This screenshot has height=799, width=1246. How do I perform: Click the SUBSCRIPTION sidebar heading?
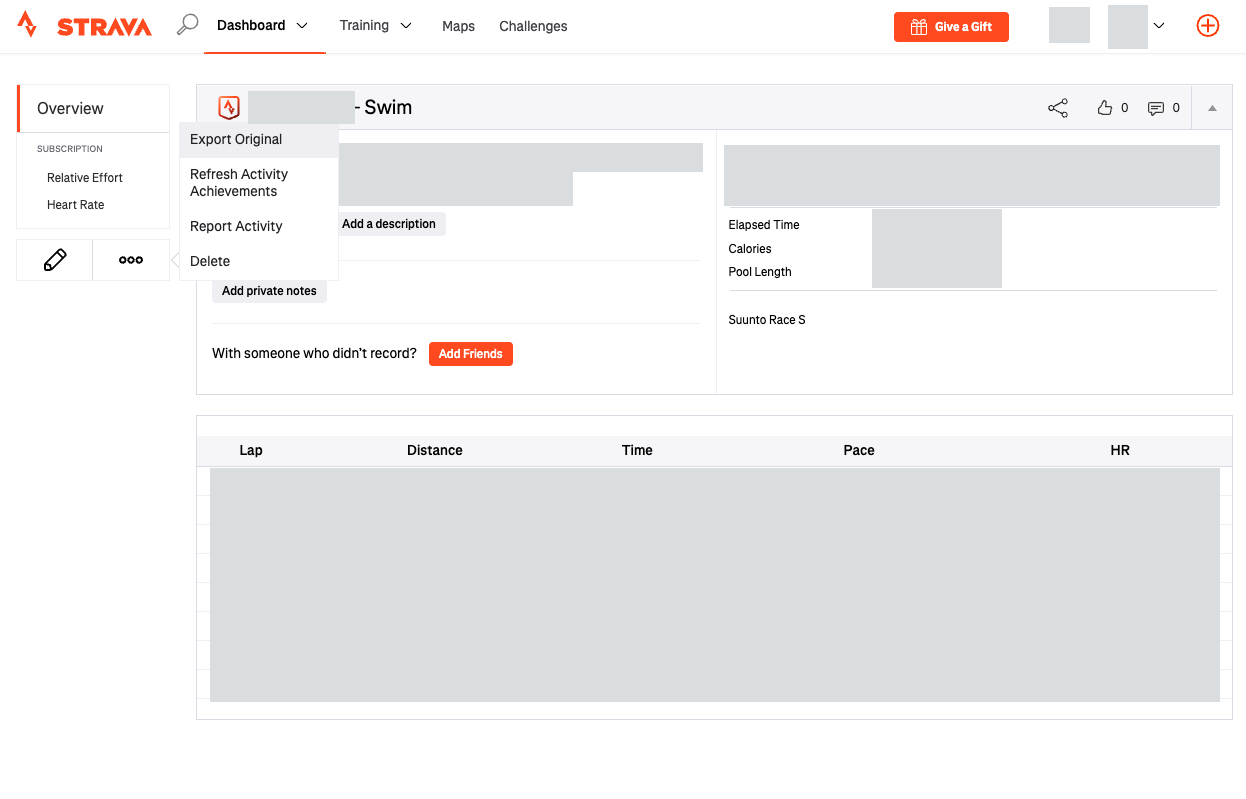70,149
